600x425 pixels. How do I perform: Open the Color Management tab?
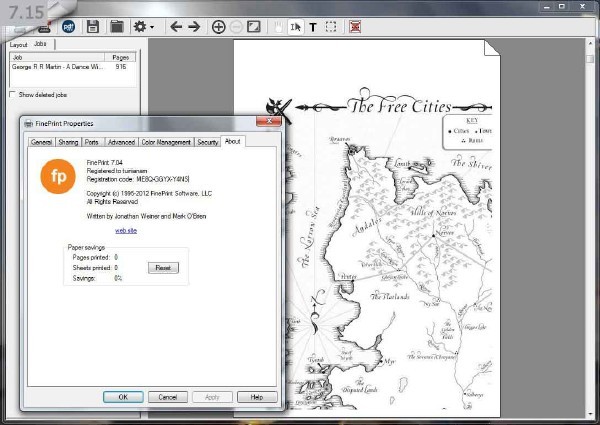tap(166, 142)
